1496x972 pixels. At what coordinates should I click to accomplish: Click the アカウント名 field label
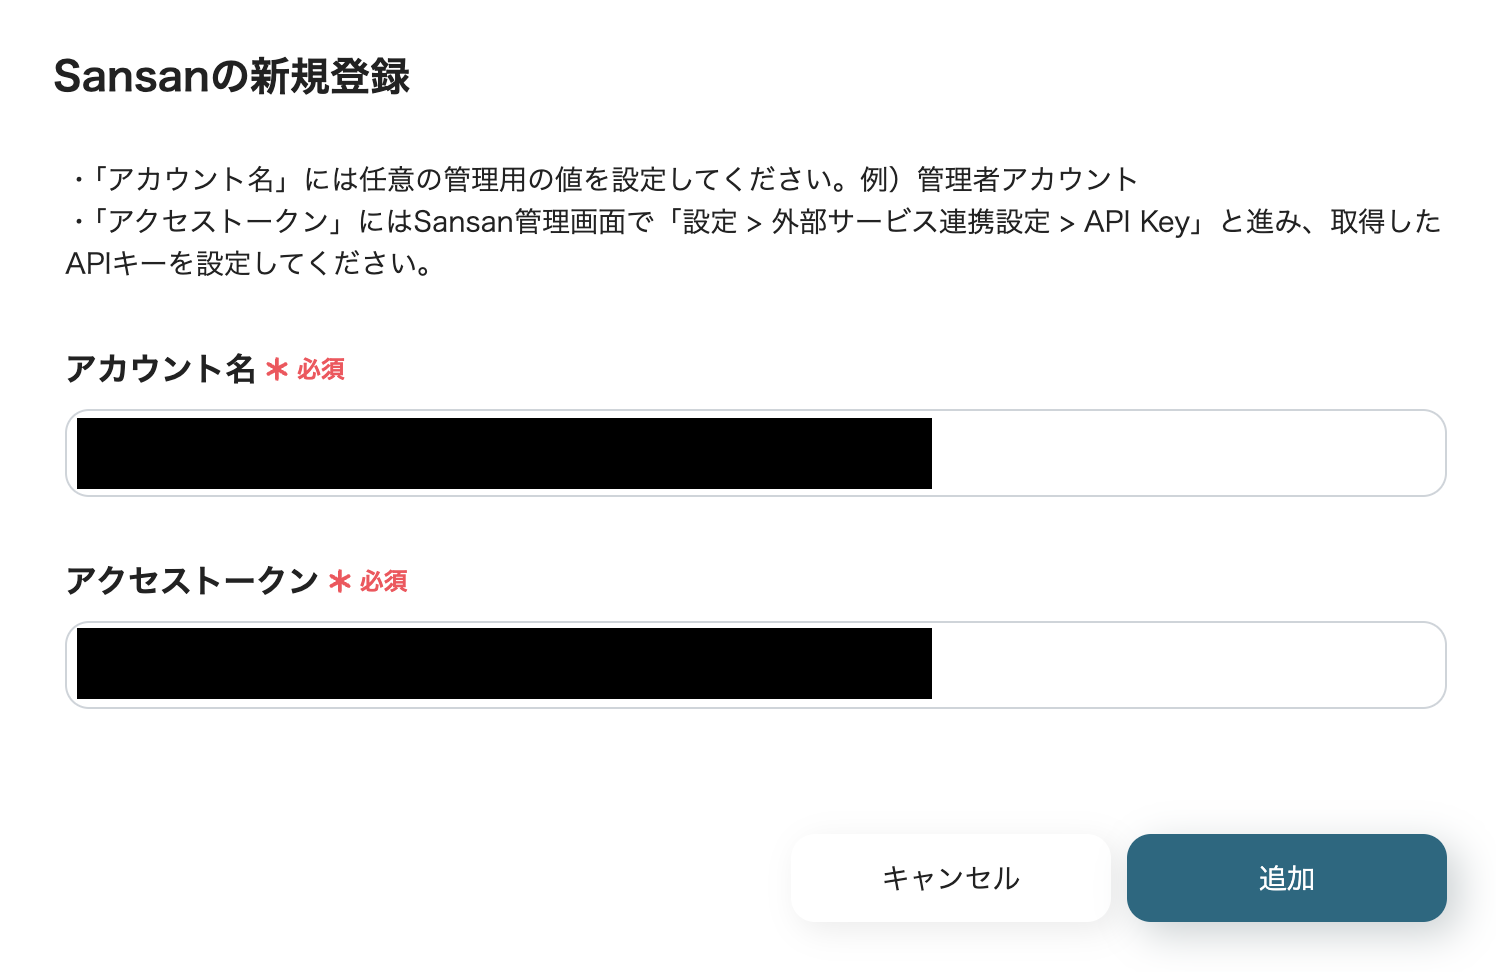click(160, 369)
